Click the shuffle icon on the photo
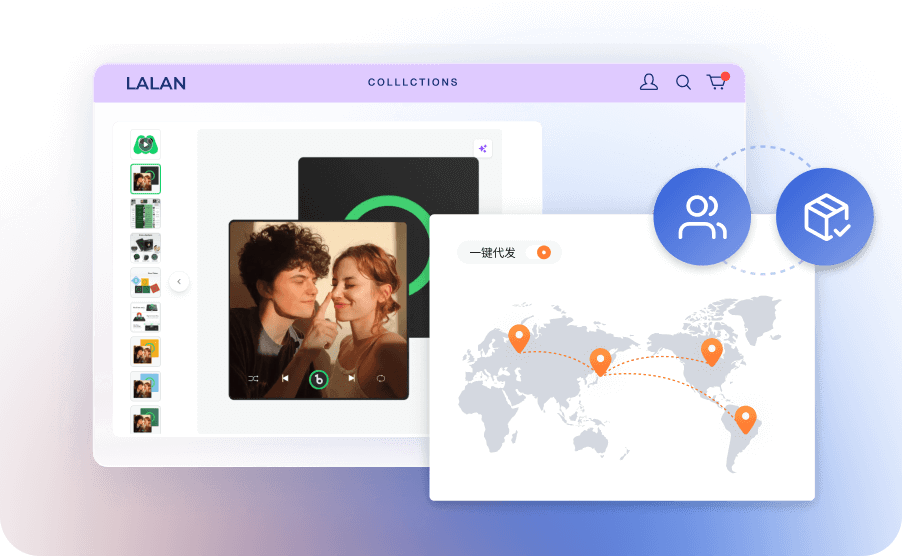Image resolution: width=920 pixels, height=557 pixels. 253,379
